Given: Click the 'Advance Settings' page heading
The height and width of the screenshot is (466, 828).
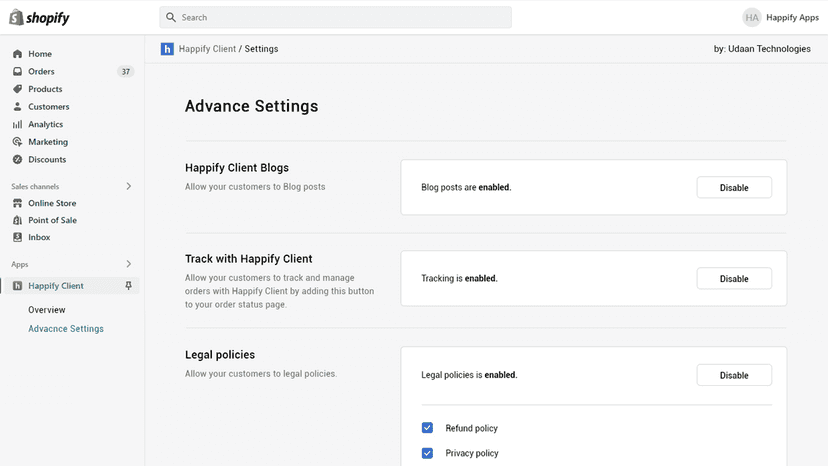Looking at the screenshot, I should click(x=251, y=106).
